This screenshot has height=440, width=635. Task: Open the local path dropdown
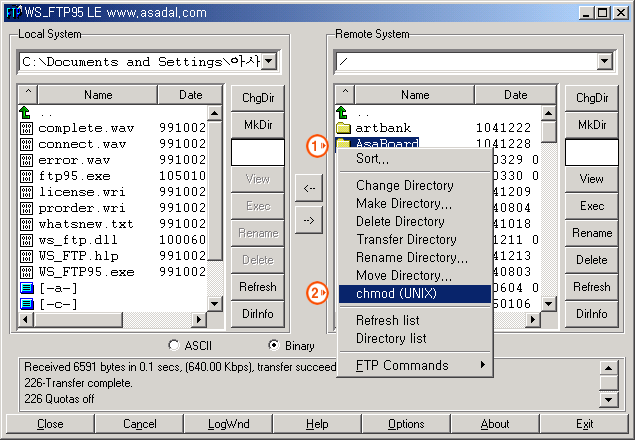pos(269,62)
